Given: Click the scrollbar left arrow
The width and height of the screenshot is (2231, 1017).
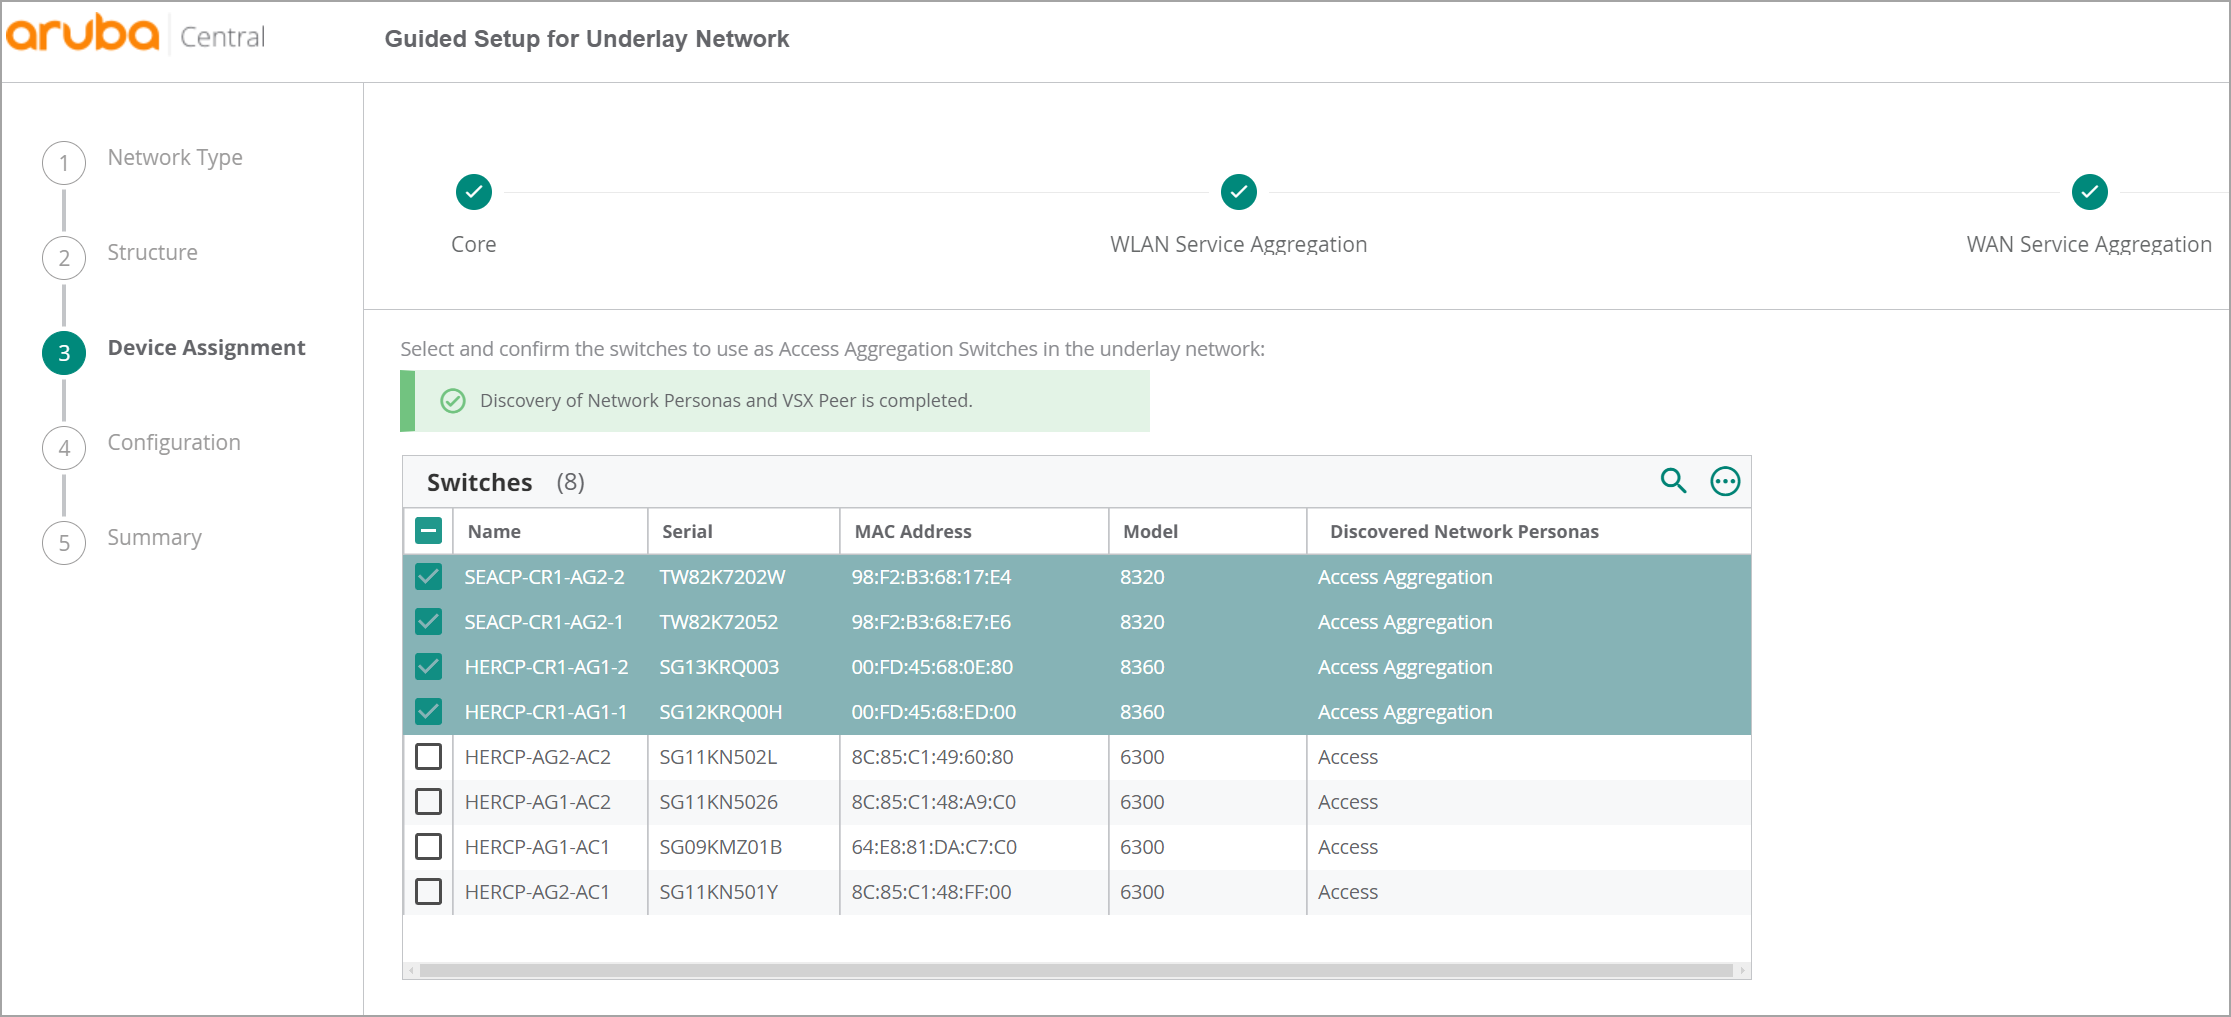Looking at the screenshot, I should coord(411,970).
